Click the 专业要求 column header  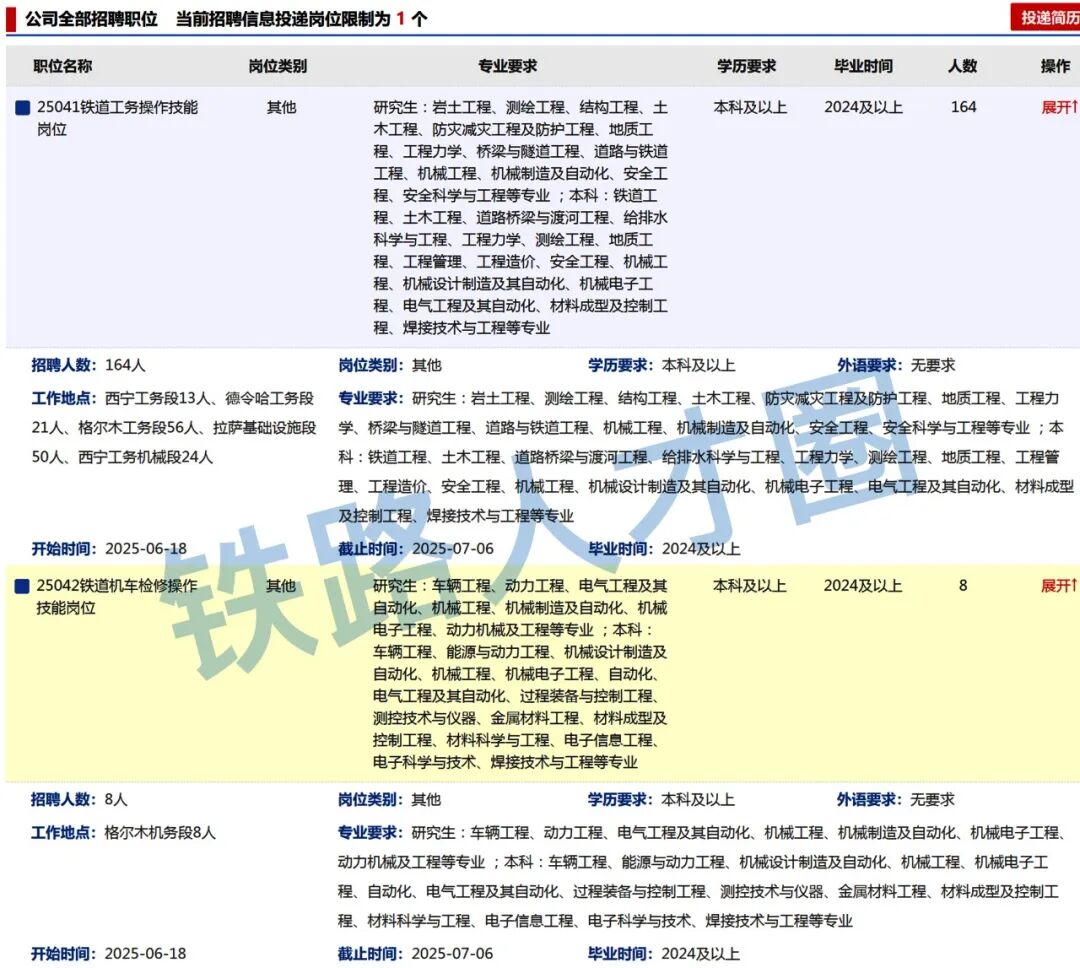(x=508, y=66)
